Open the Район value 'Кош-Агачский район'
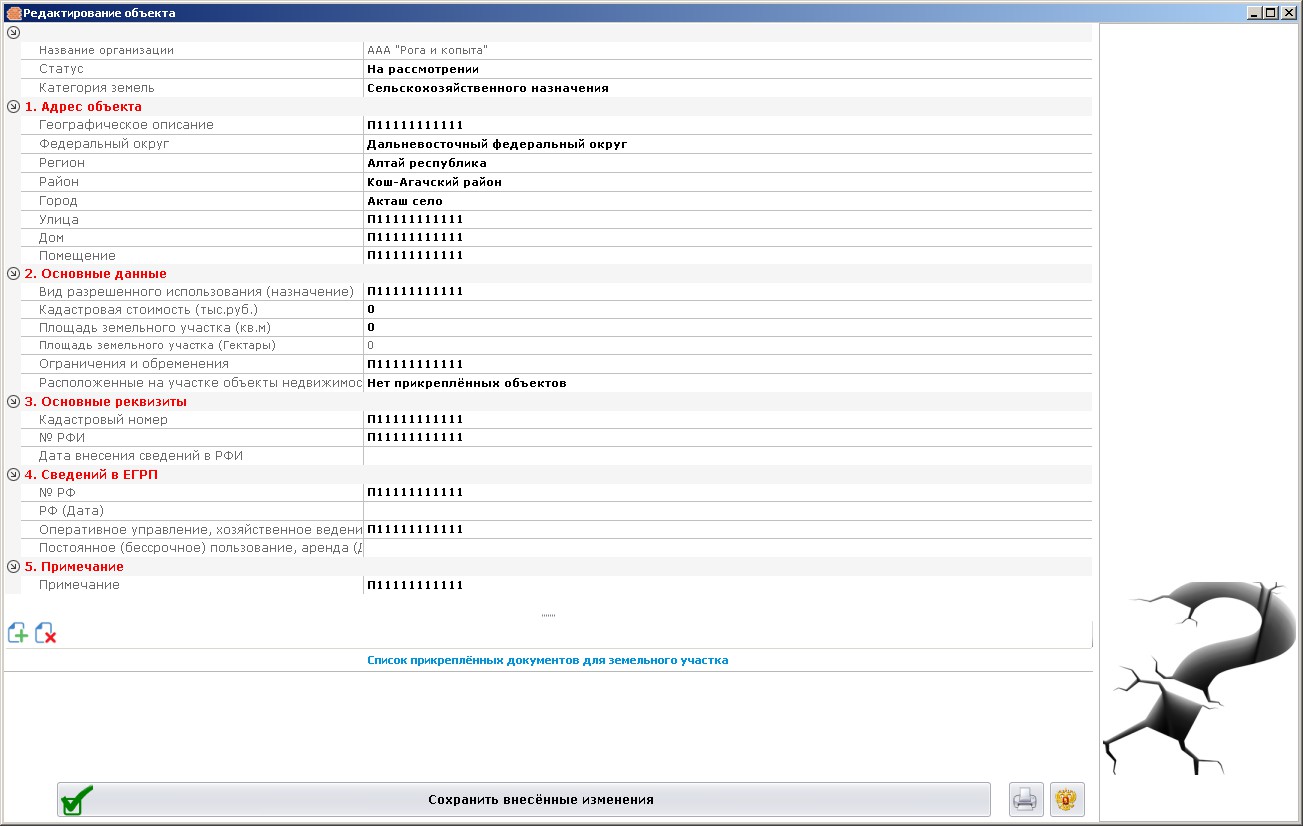The width and height of the screenshot is (1303, 826). (x=728, y=182)
